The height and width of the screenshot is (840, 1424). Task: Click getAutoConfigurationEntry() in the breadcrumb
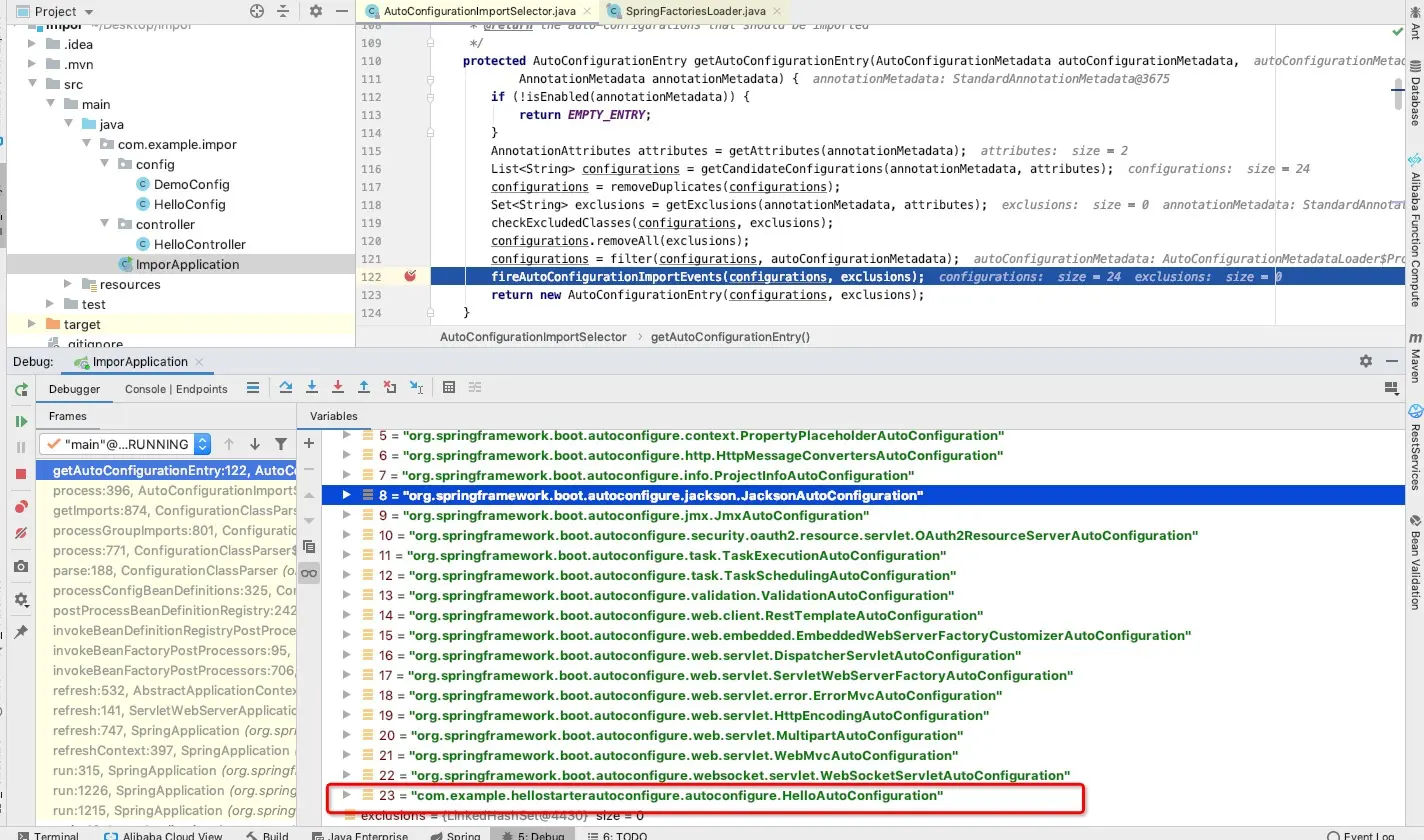(x=730, y=337)
